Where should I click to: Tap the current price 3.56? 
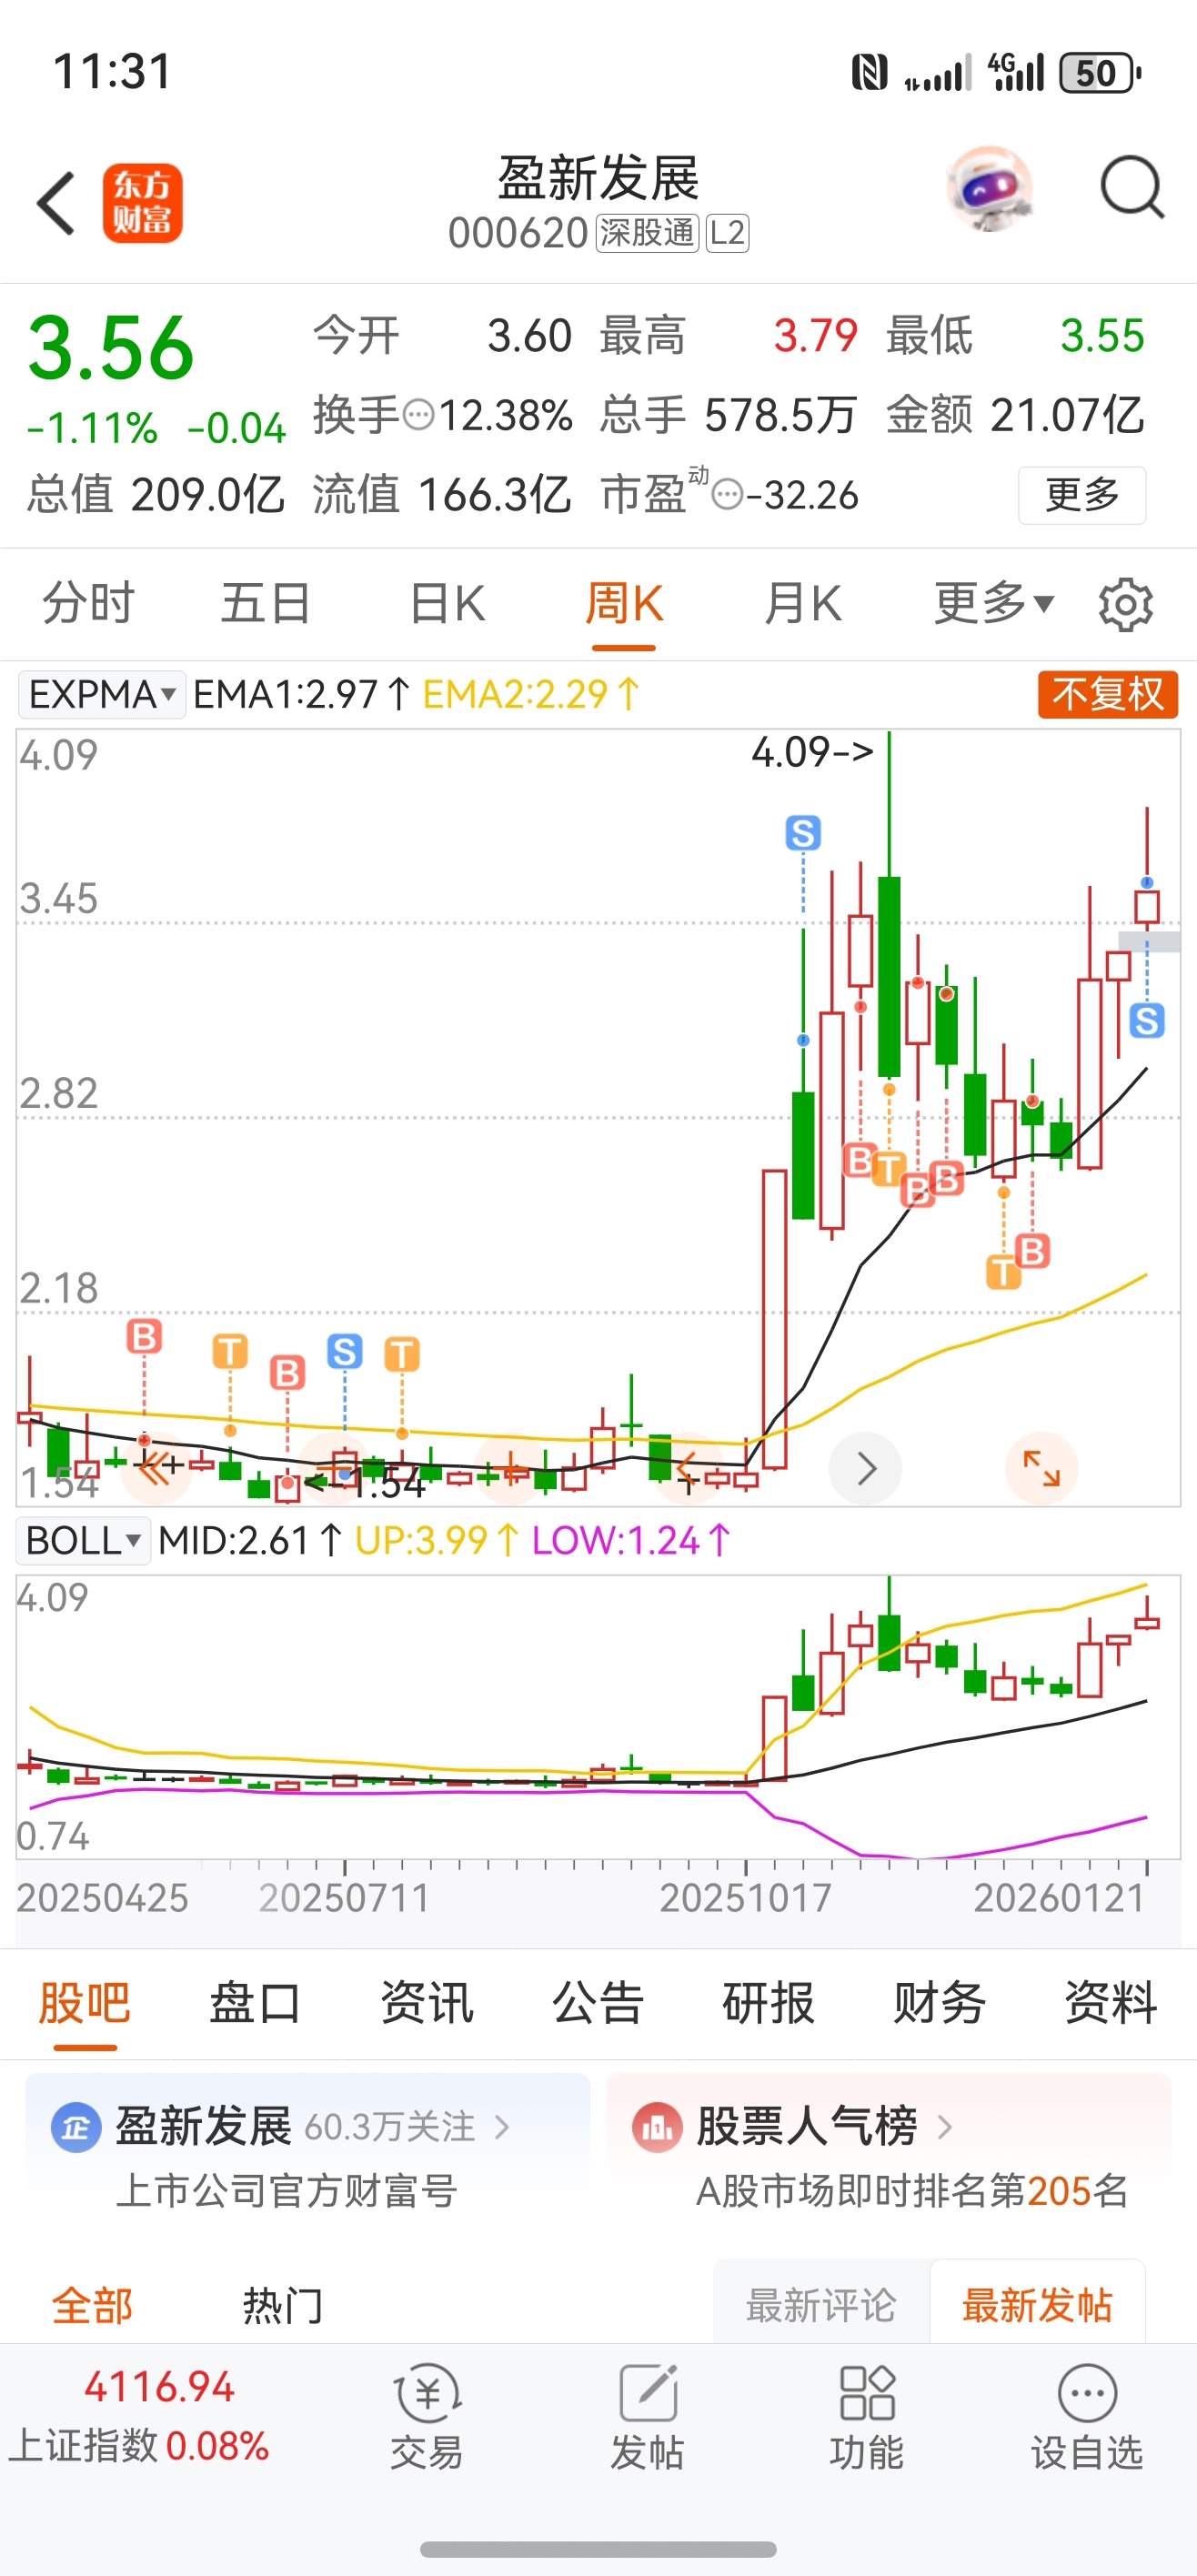[111, 348]
